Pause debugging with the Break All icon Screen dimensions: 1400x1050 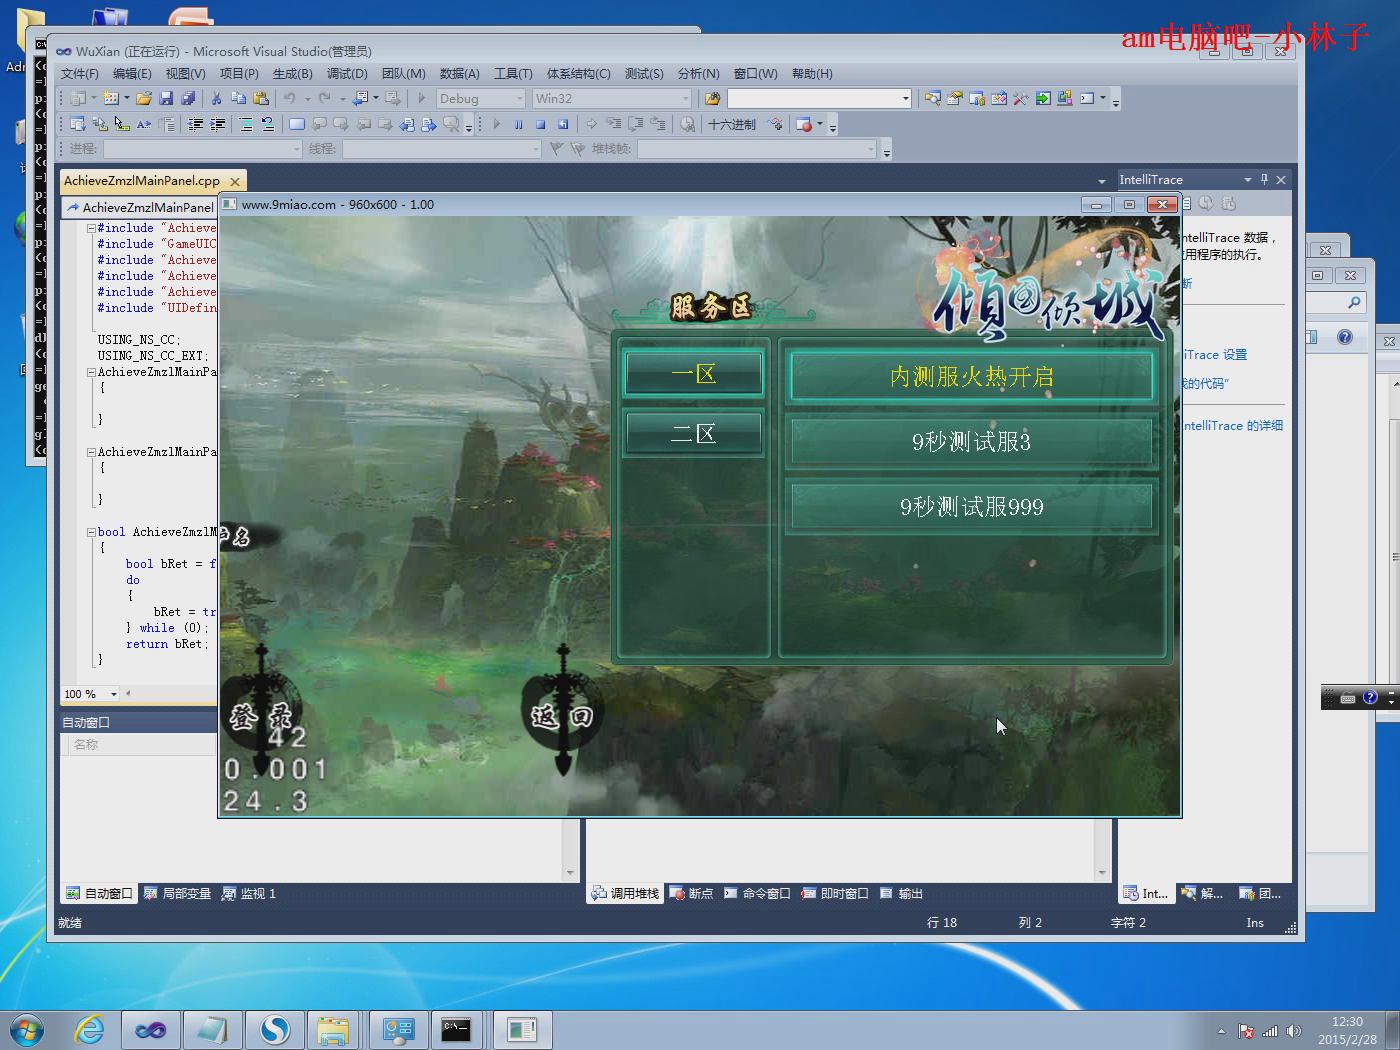click(518, 124)
